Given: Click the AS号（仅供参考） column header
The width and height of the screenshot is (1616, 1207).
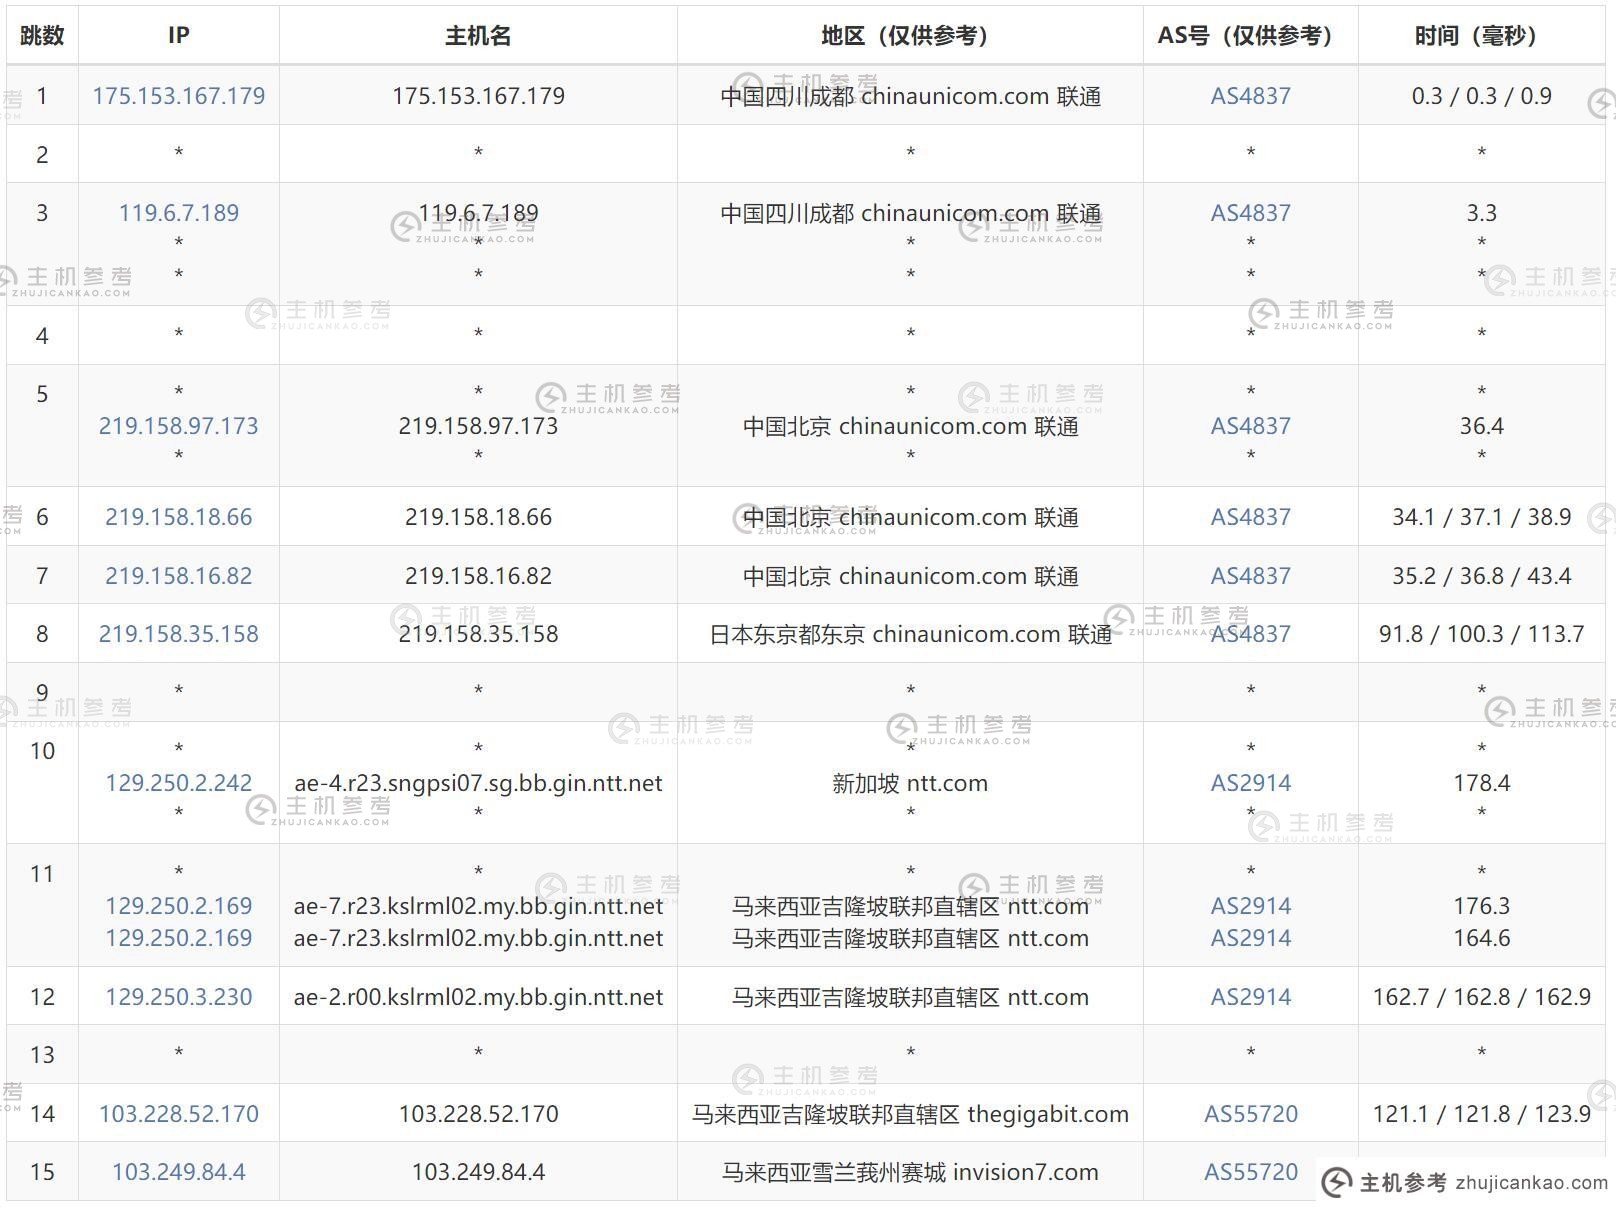Looking at the screenshot, I should (1251, 36).
